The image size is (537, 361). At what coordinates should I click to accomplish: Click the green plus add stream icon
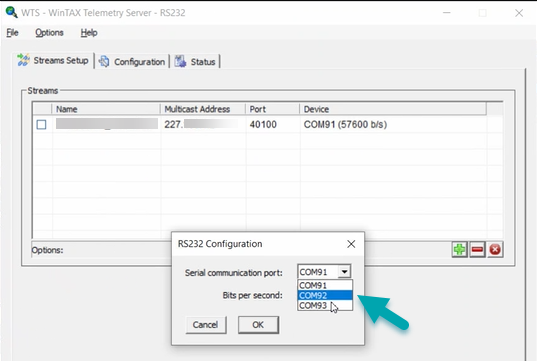coord(459,249)
